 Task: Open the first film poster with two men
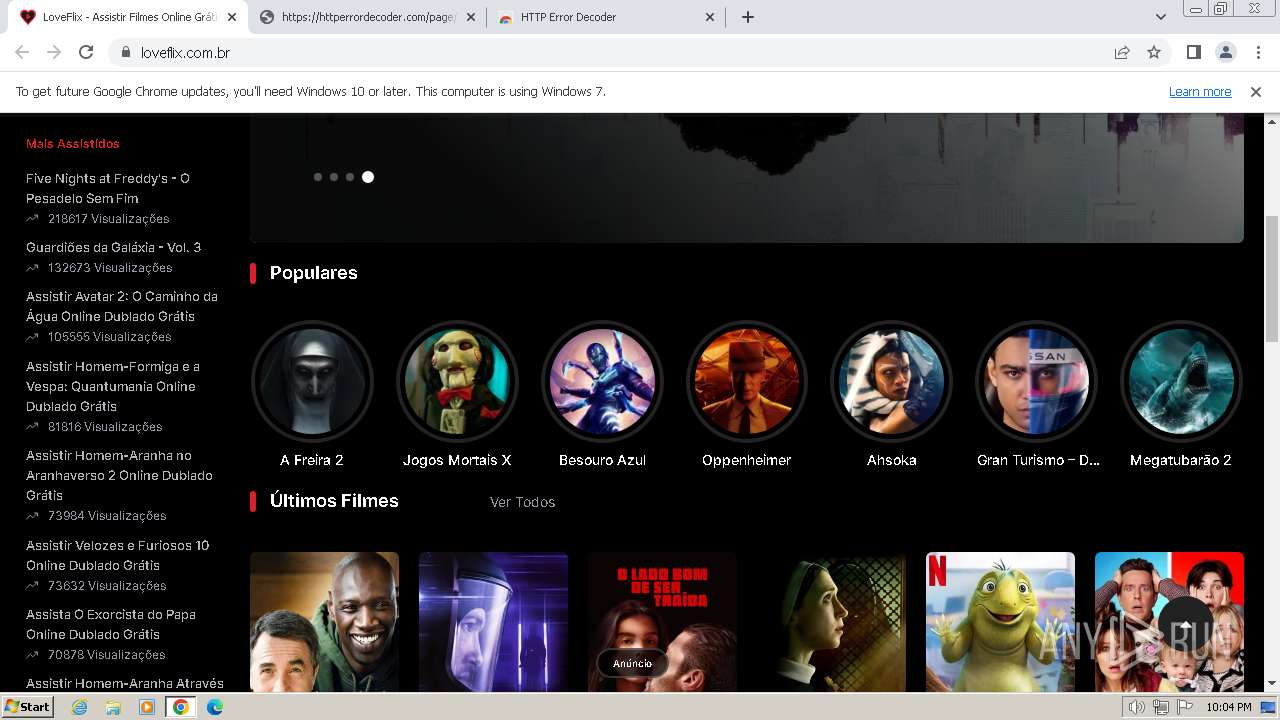[x=324, y=622]
